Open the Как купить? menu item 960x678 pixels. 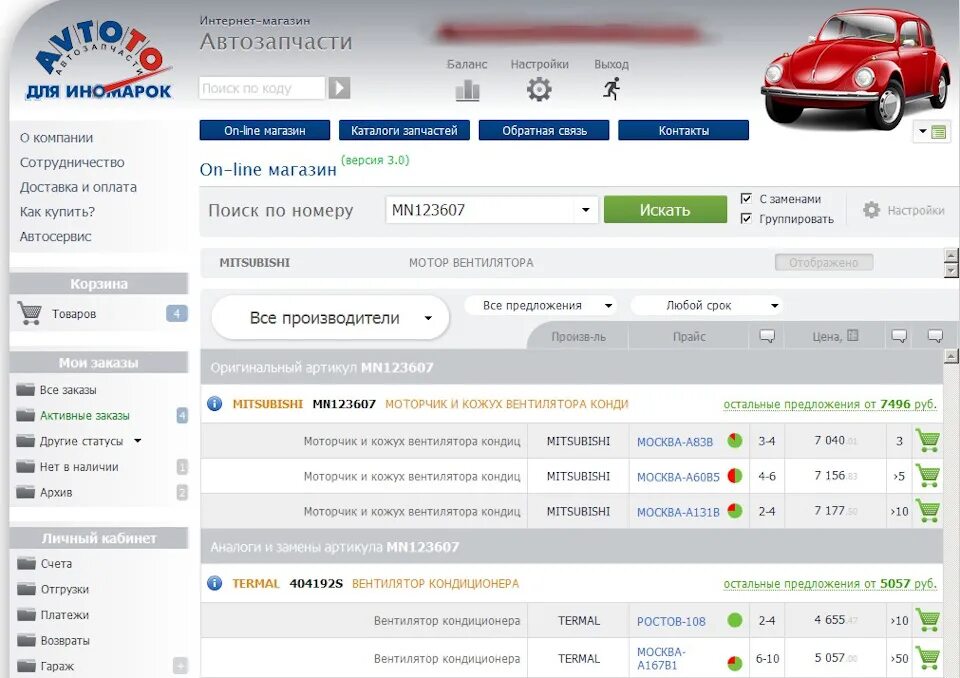coord(57,211)
